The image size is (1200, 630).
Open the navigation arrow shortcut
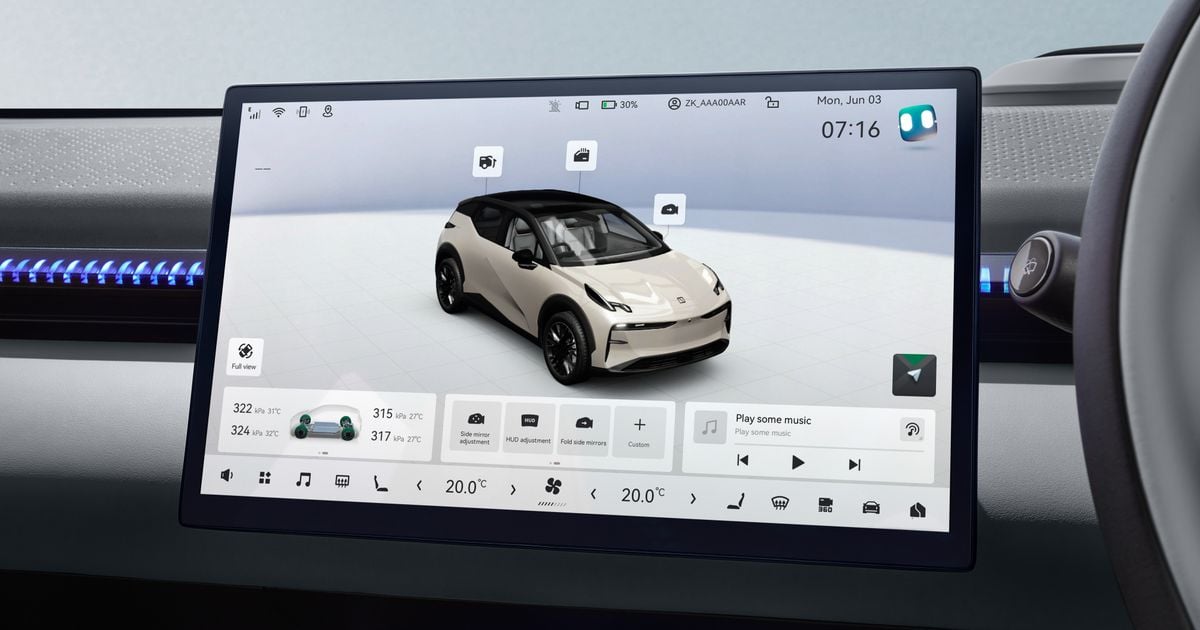coord(914,375)
